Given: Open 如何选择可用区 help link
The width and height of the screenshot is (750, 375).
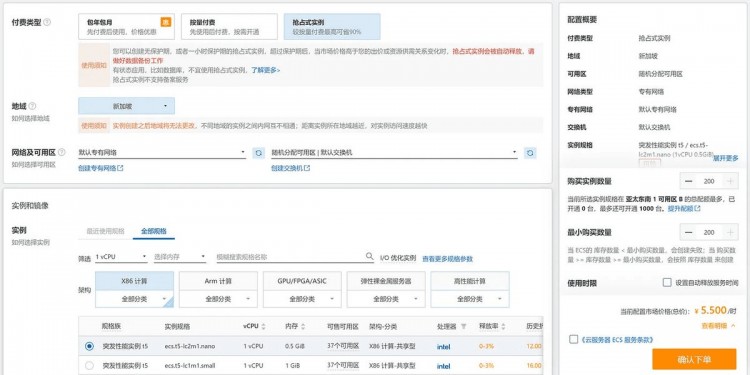Looking at the screenshot, I should tap(33, 165).
